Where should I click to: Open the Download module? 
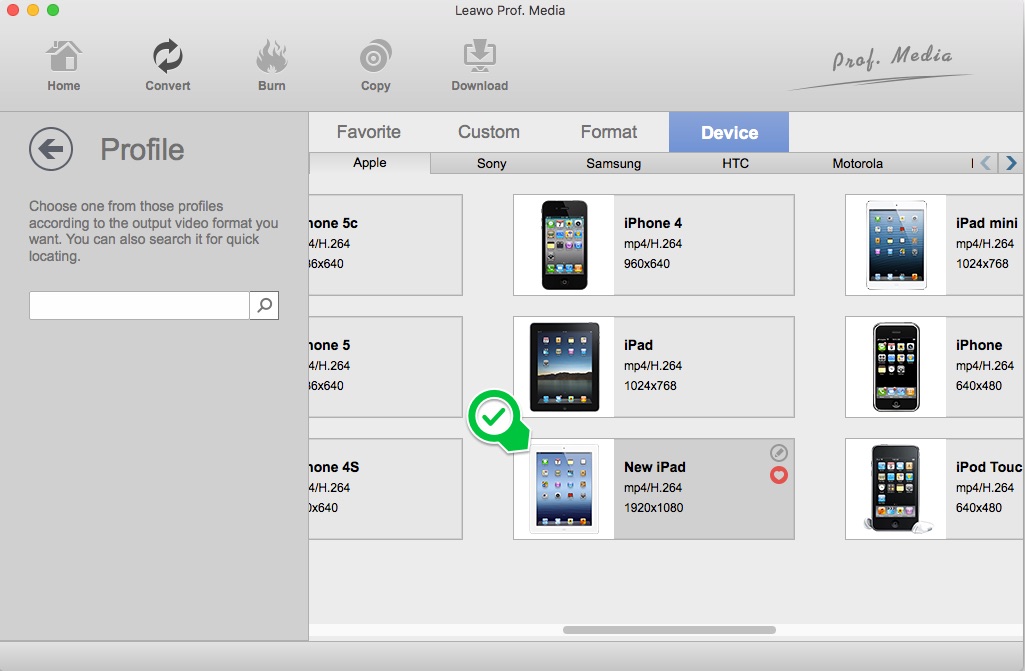pos(479,65)
